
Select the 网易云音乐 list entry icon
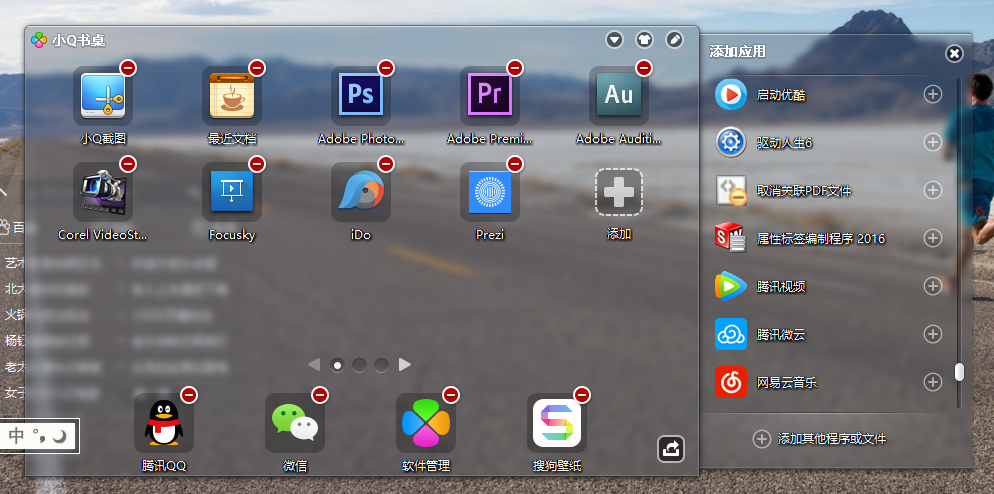(x=731, y=382)
